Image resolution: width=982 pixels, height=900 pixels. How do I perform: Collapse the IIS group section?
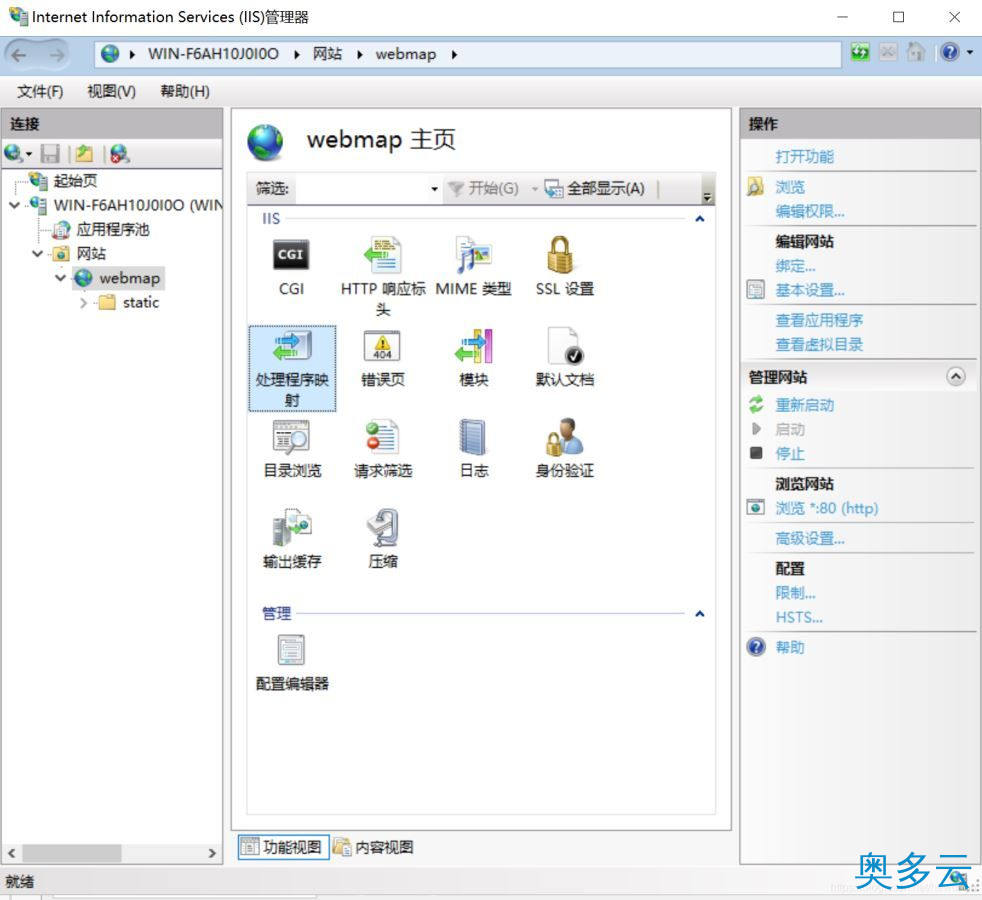[700, 219]
